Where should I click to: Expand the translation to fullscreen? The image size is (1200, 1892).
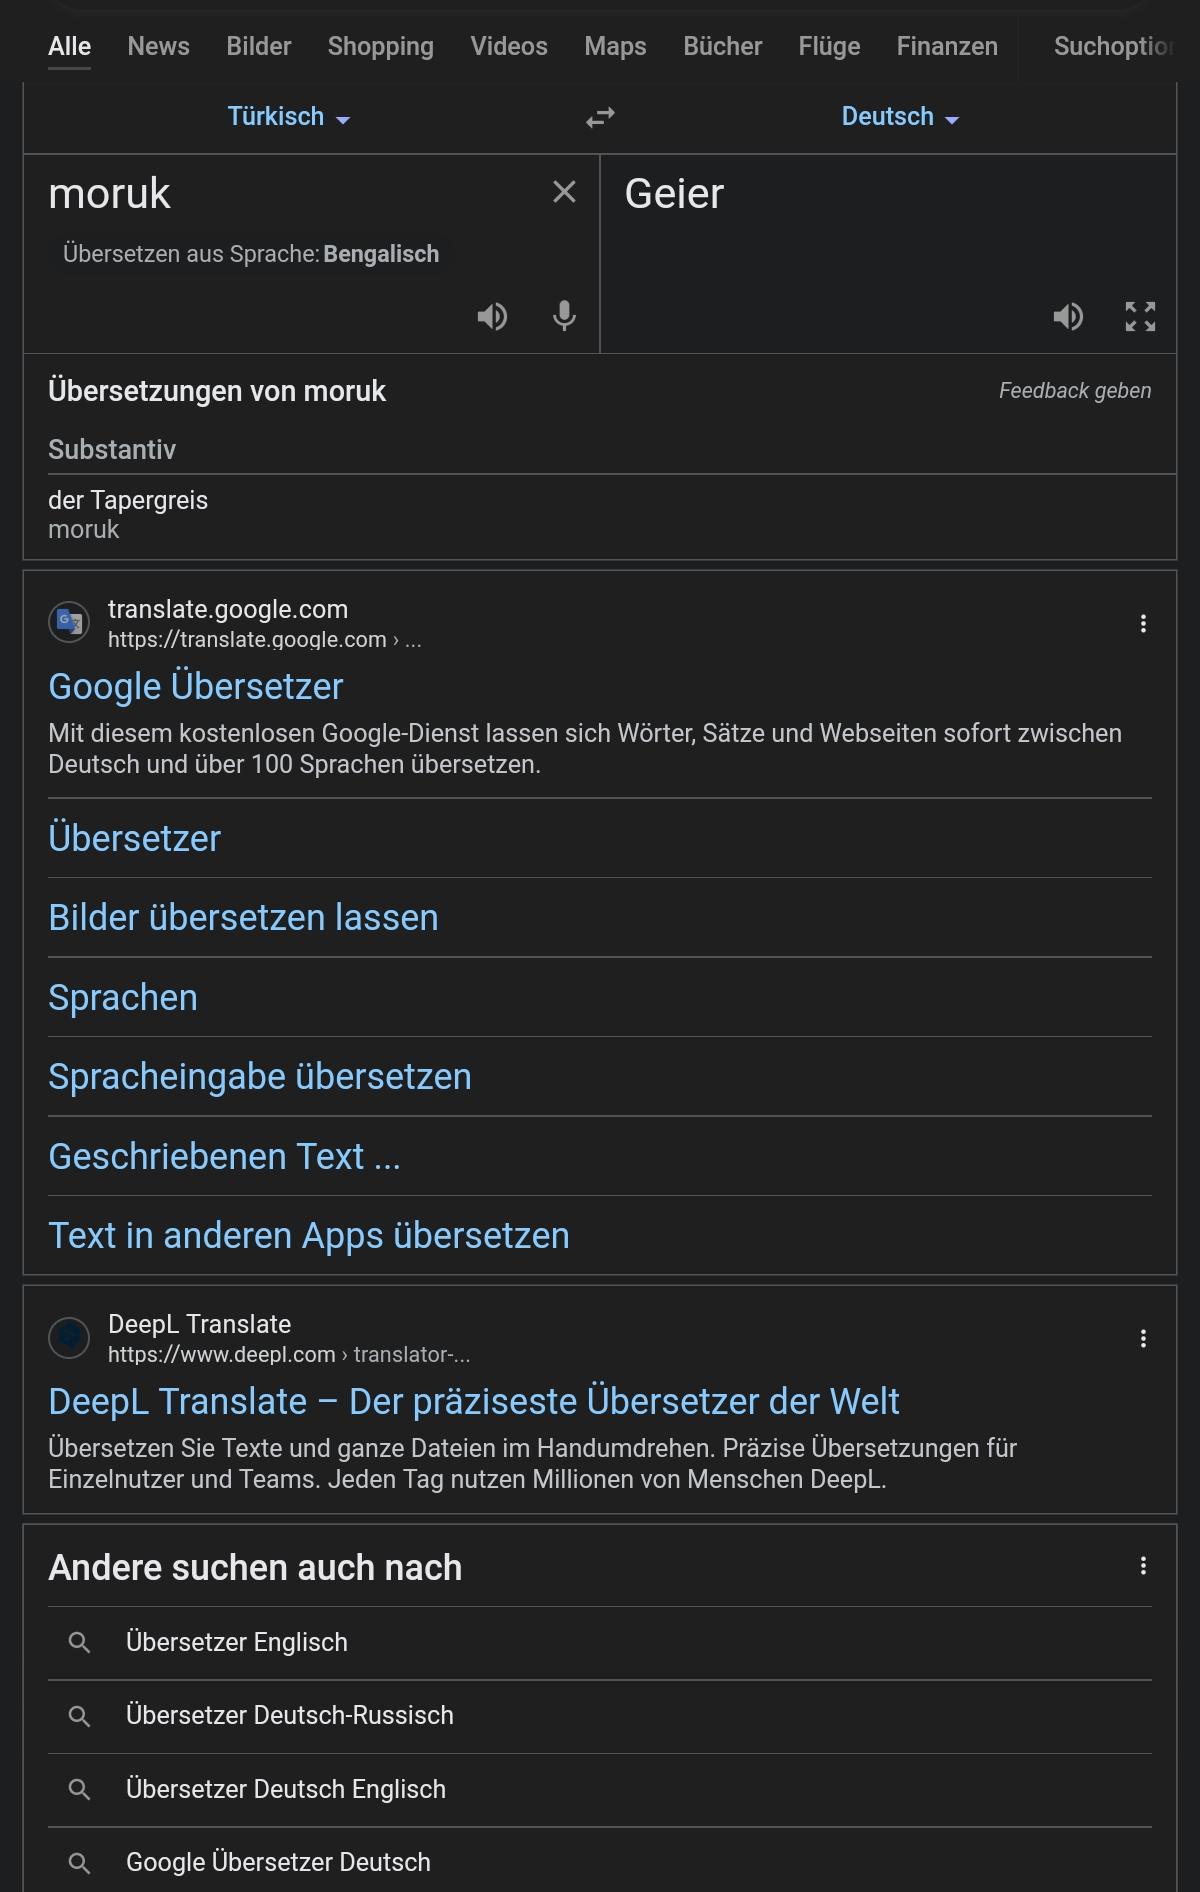coord(1140,317)
